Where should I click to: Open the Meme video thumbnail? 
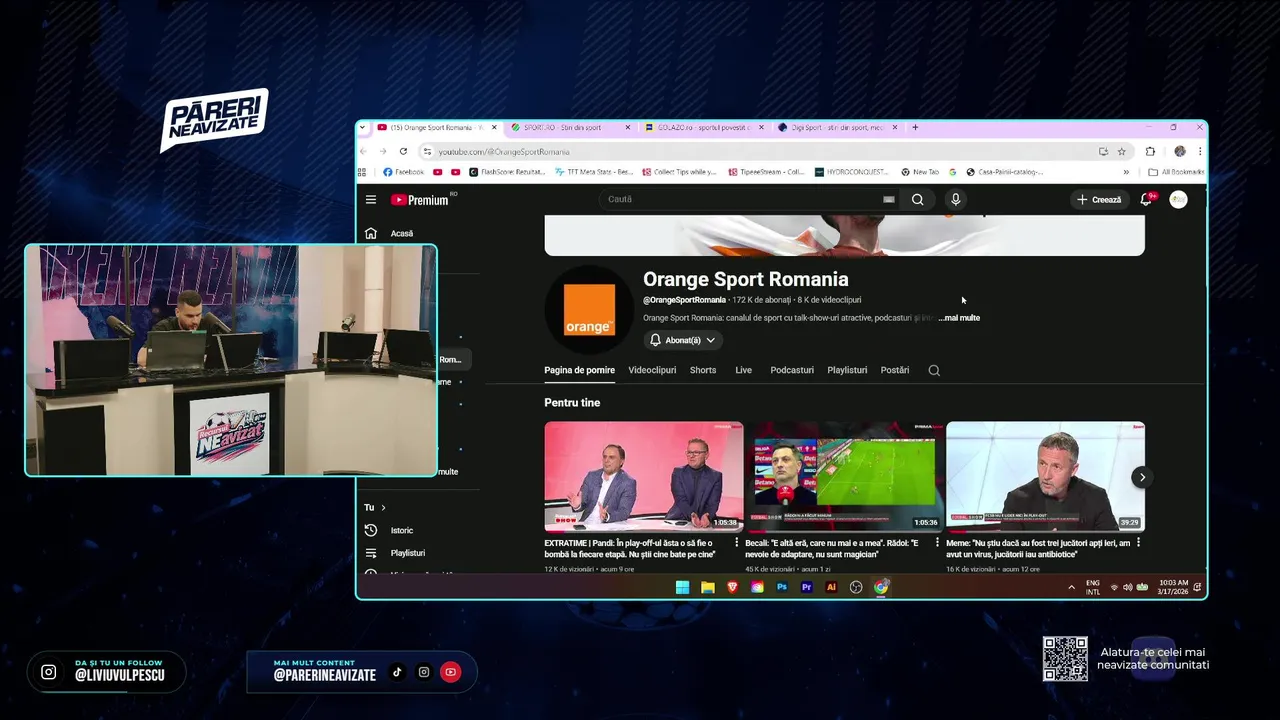click(x=1045, y=476)
